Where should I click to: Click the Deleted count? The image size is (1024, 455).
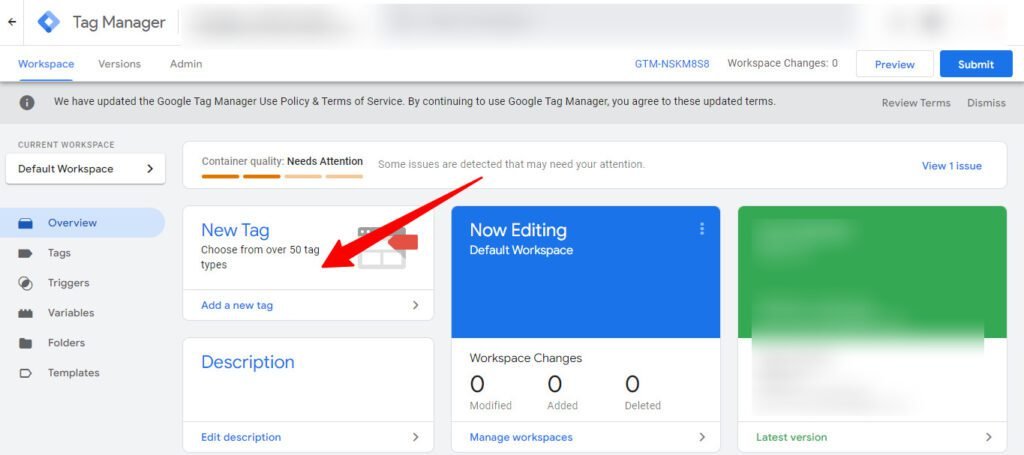632,384
